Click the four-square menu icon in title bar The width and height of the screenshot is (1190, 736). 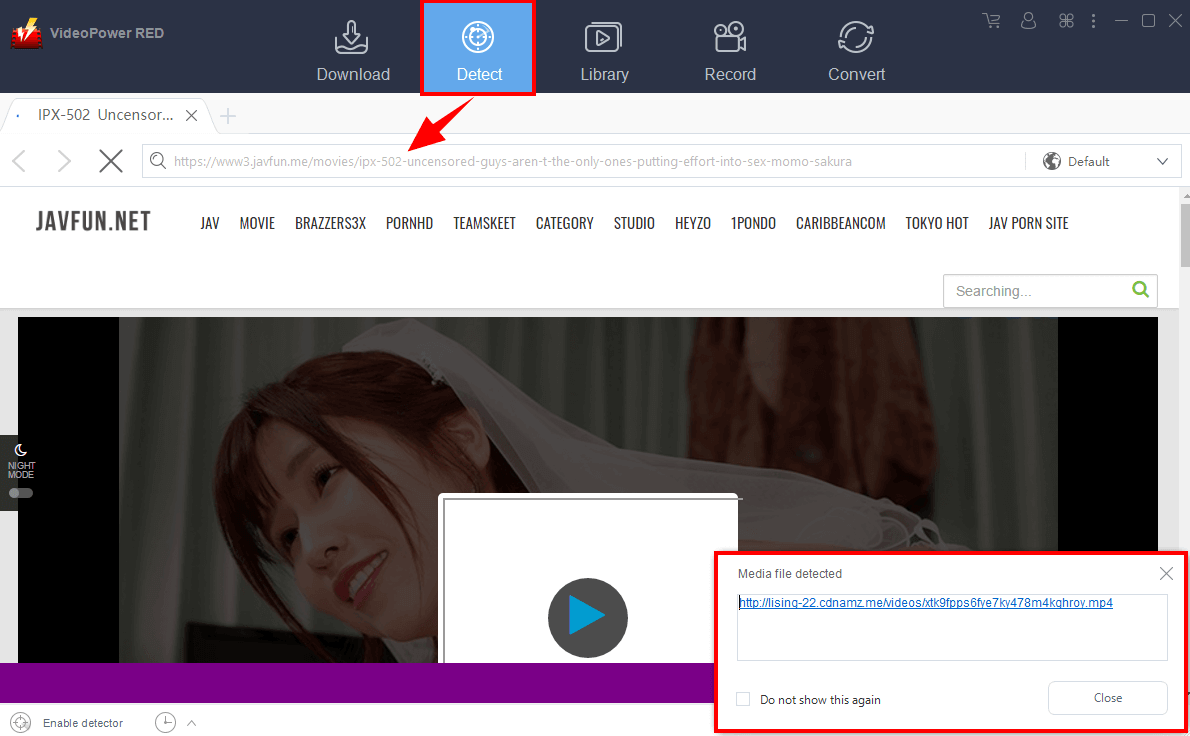[x=1066, y=20]
